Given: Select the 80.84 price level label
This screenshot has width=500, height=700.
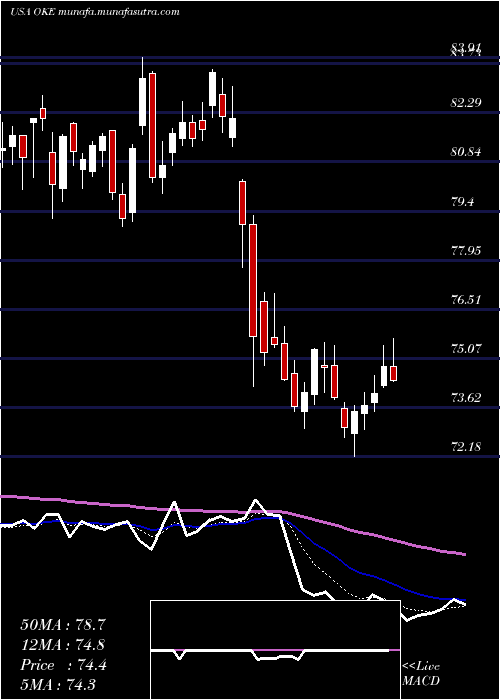Looking at the screenshot, I should pos(466,152).
